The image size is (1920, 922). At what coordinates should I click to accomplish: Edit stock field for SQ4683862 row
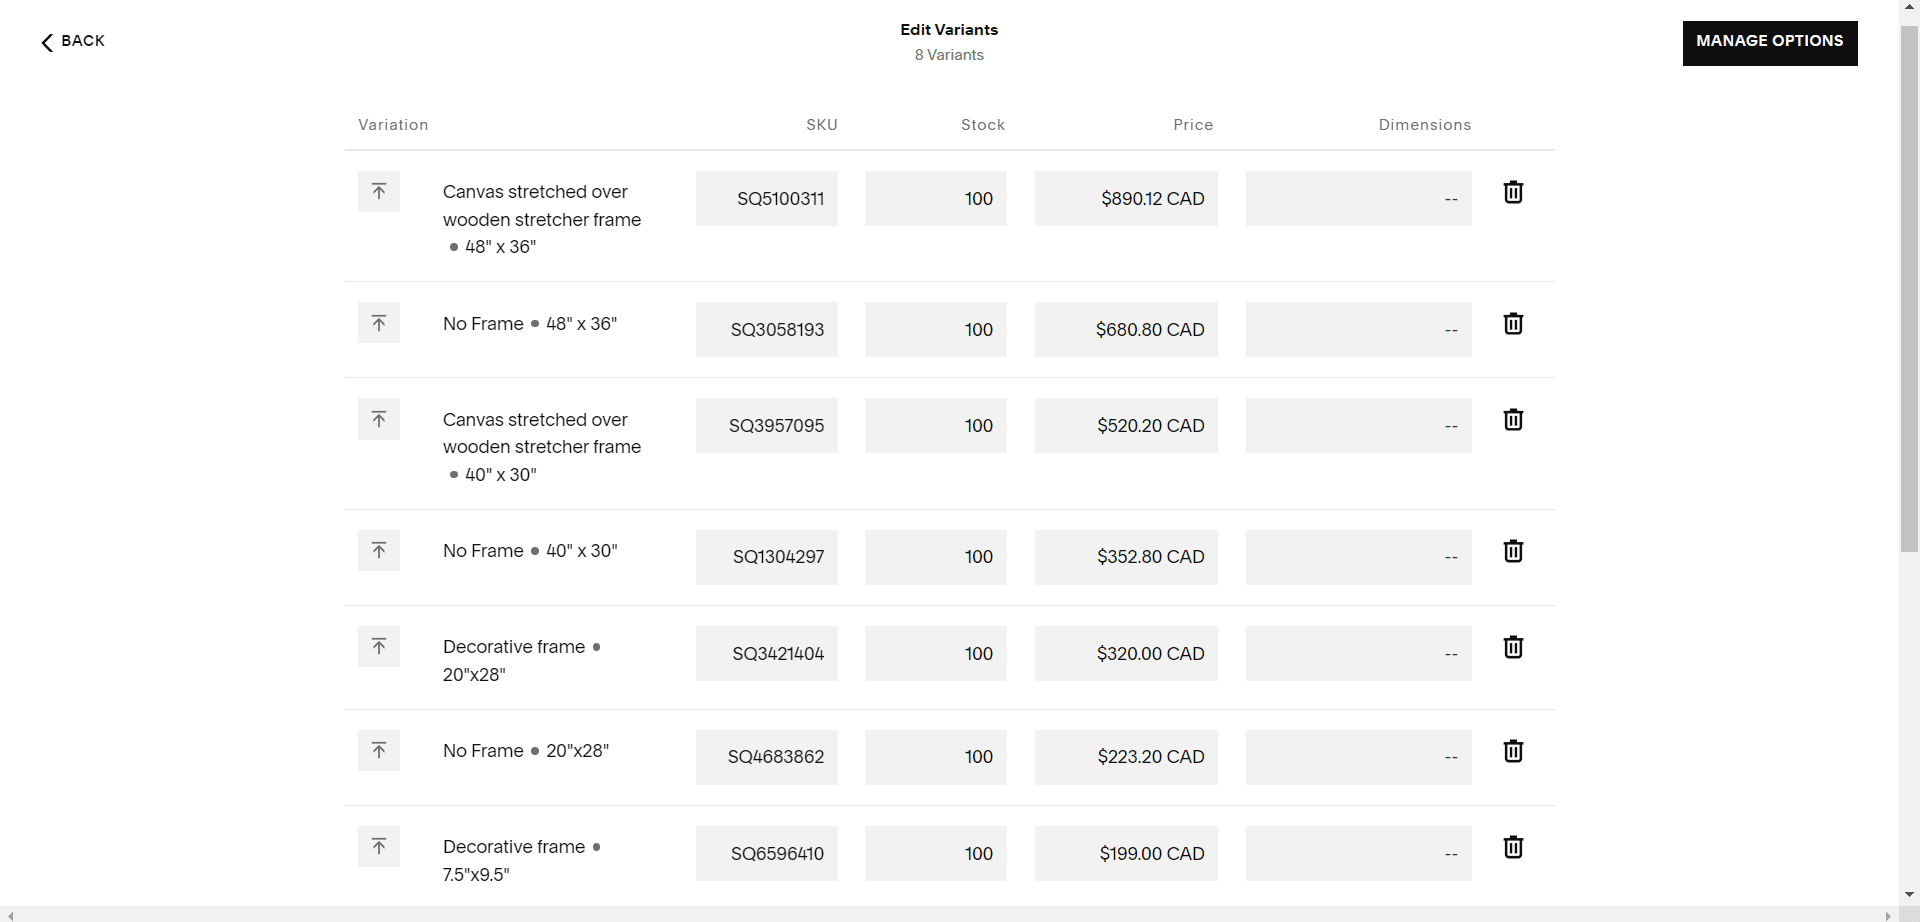point(936,757)
